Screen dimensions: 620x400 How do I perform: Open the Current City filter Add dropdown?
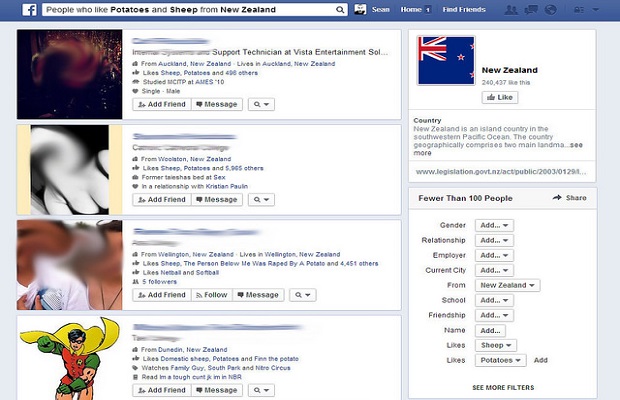(x=494, y=270)
